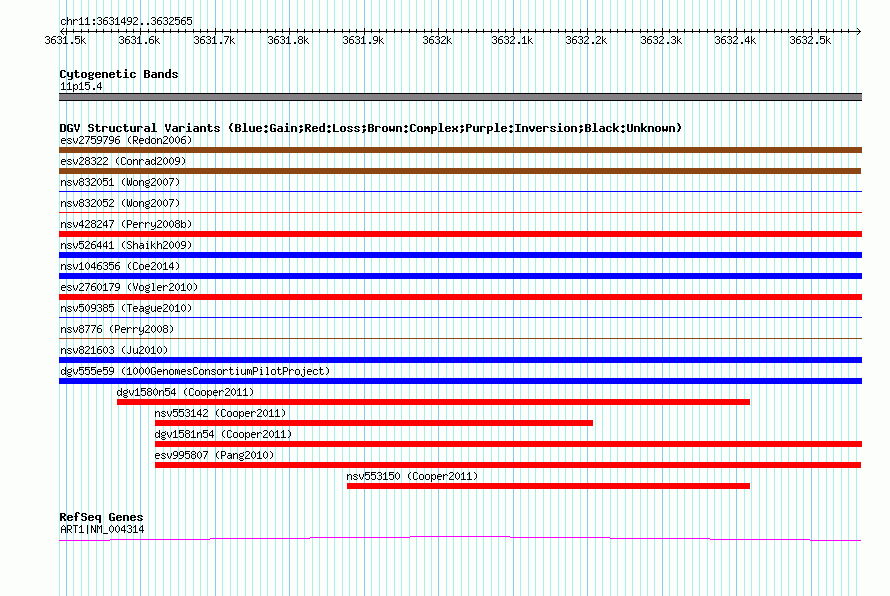Open variant dgv1581n54 (Cooper2011) label
Image resolution: width=890 pixels, height=596 pixels.
click(x=223, y=434)
